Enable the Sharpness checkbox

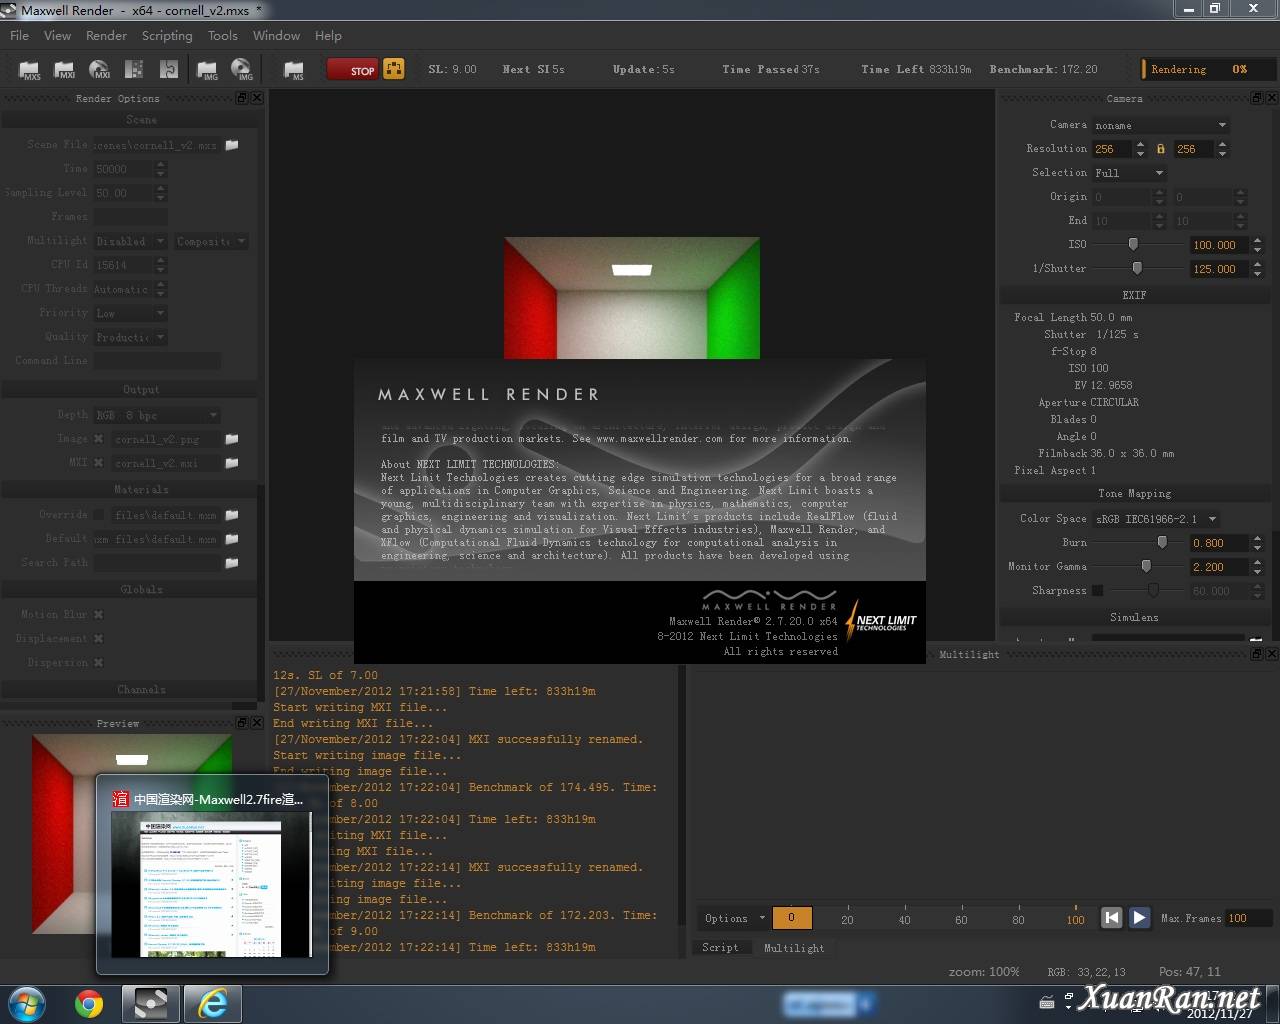coord(1098,591)
